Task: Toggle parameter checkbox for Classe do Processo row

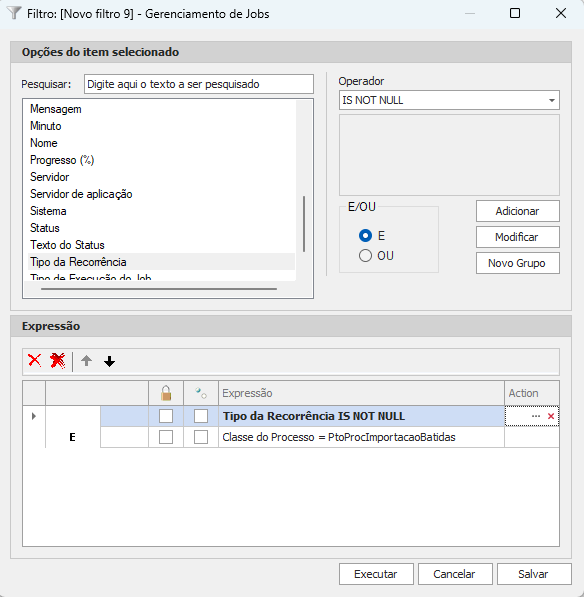Action: 201,437
